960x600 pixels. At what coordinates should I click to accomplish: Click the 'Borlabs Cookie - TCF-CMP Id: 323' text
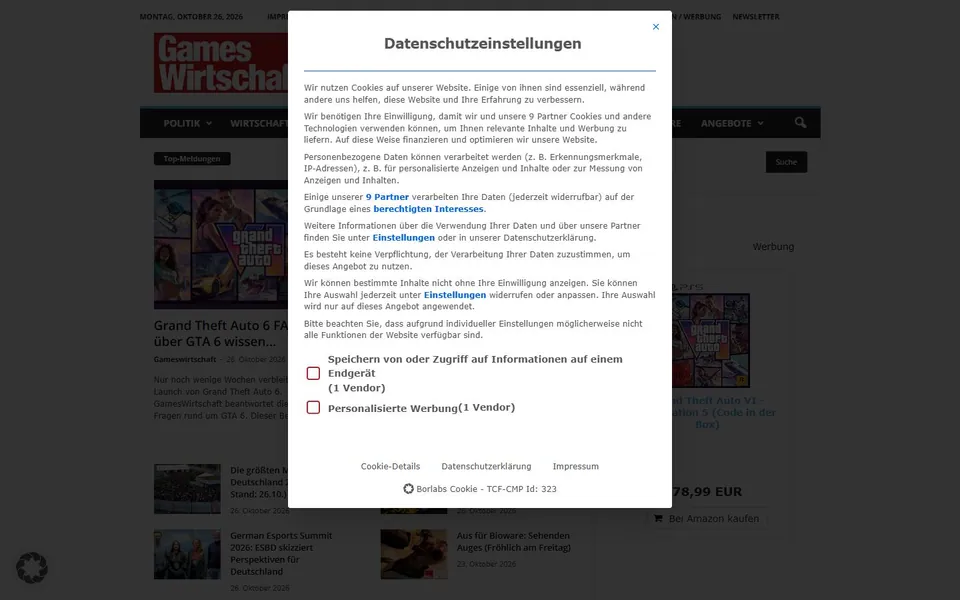coord(486,489)
